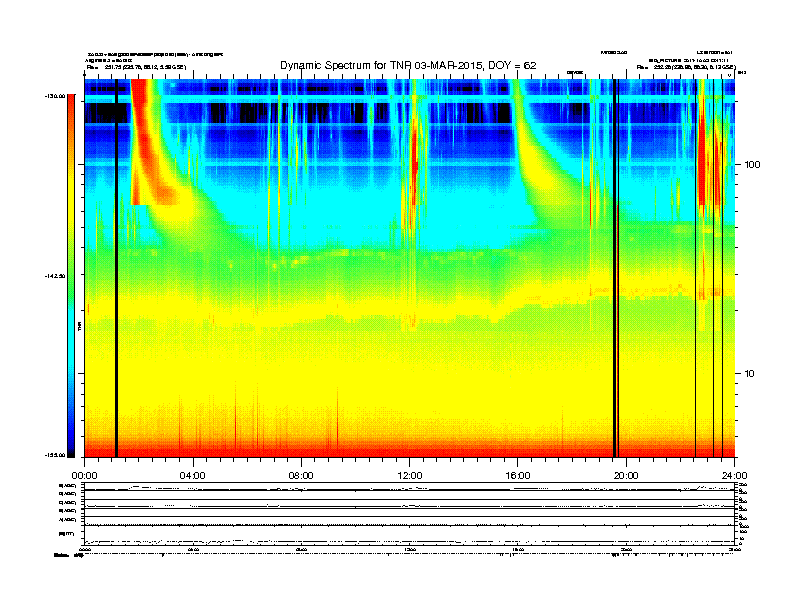
Task: Click the "Dynamic Spectrum for TNR 03-MAR-2015" title
Action: (x=408, y=66)
